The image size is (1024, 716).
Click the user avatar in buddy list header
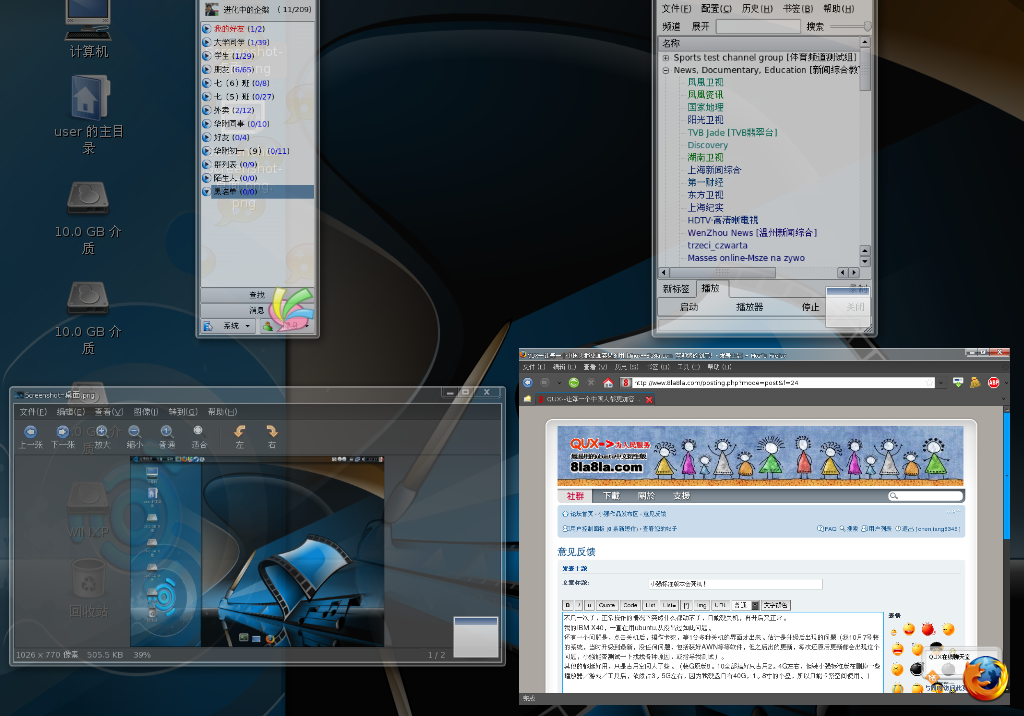coord(212,9)
